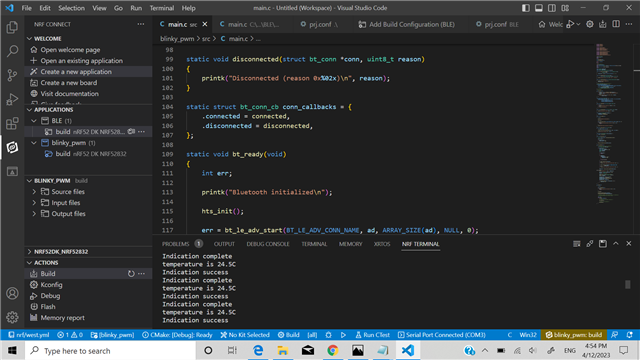Open Source Control view in activity bar

click(12, 75)
